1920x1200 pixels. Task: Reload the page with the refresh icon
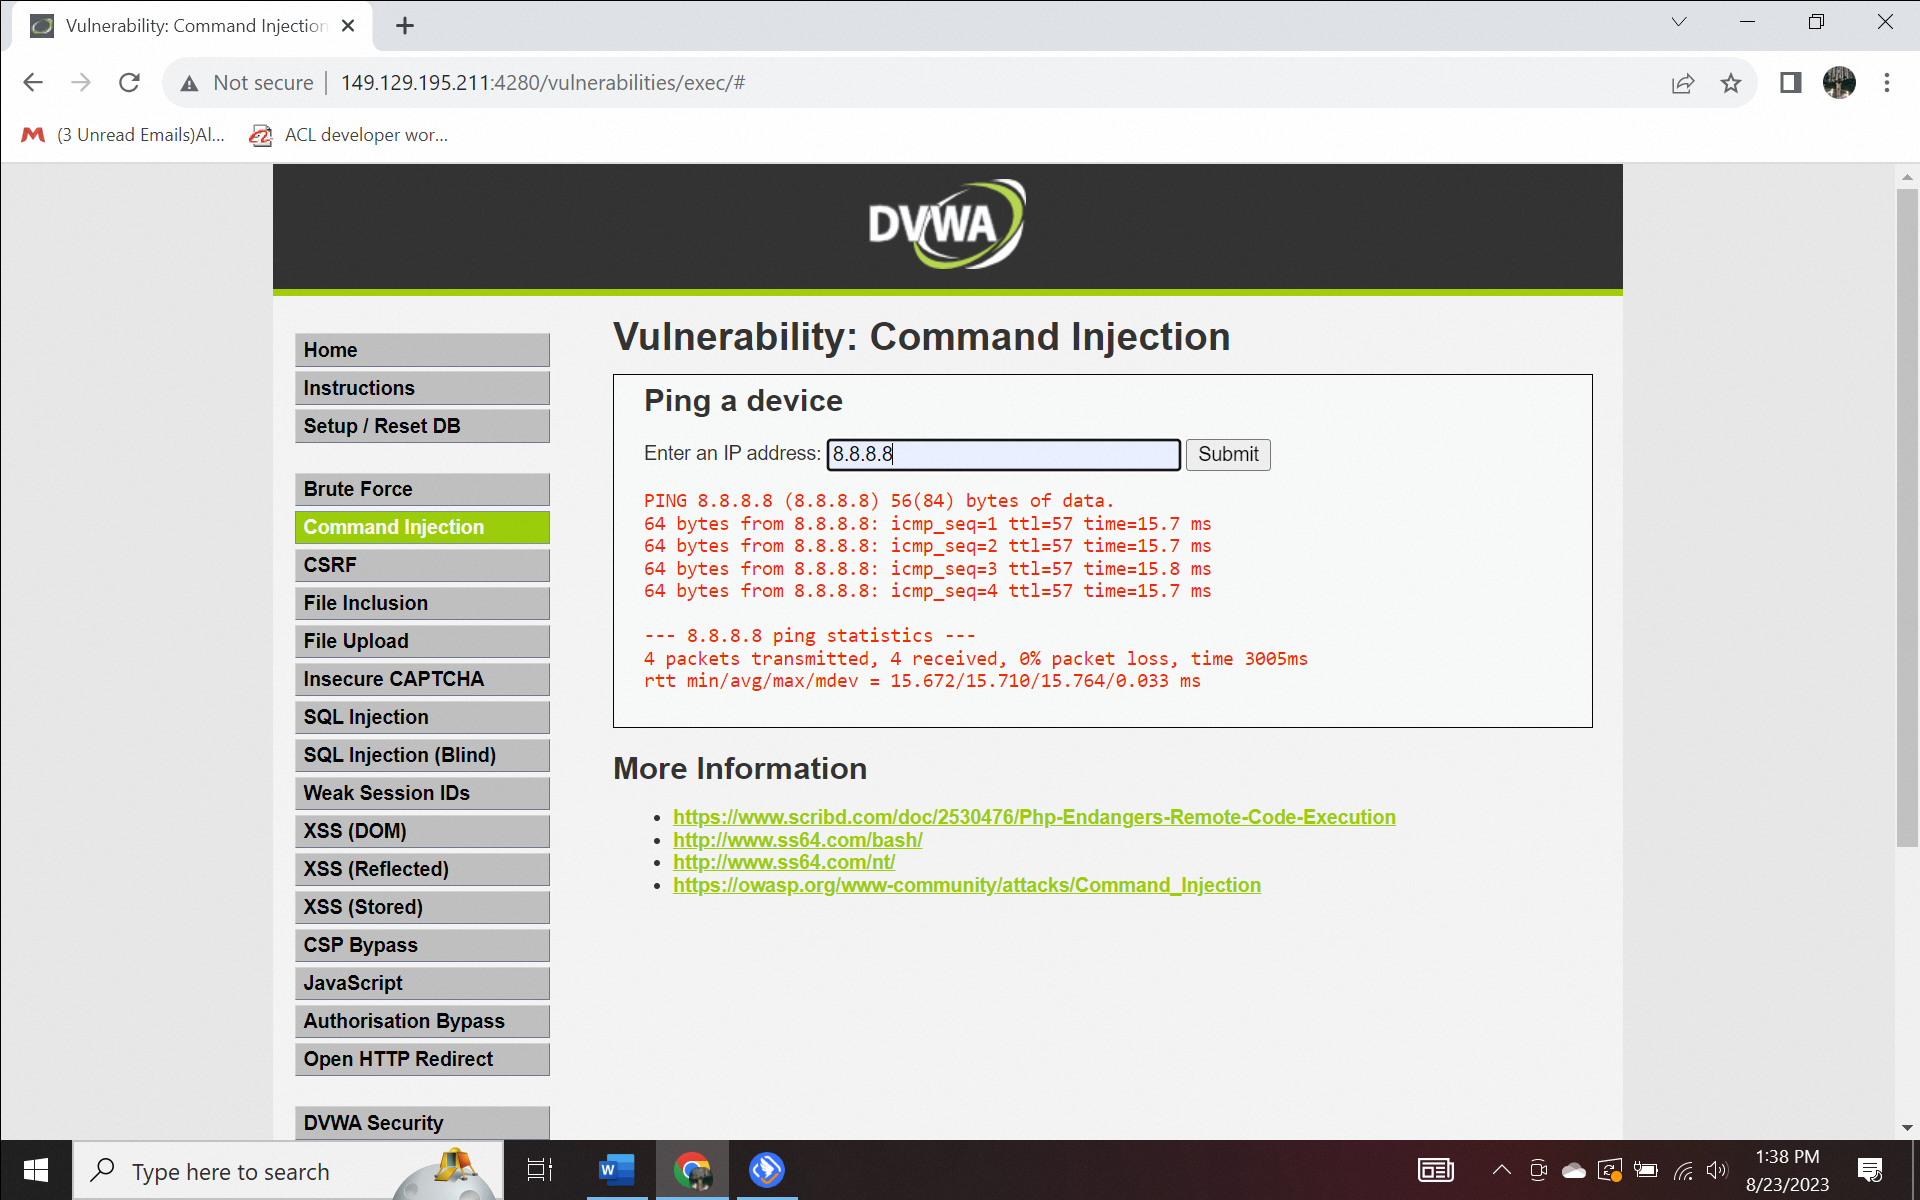tap(129, 83)
